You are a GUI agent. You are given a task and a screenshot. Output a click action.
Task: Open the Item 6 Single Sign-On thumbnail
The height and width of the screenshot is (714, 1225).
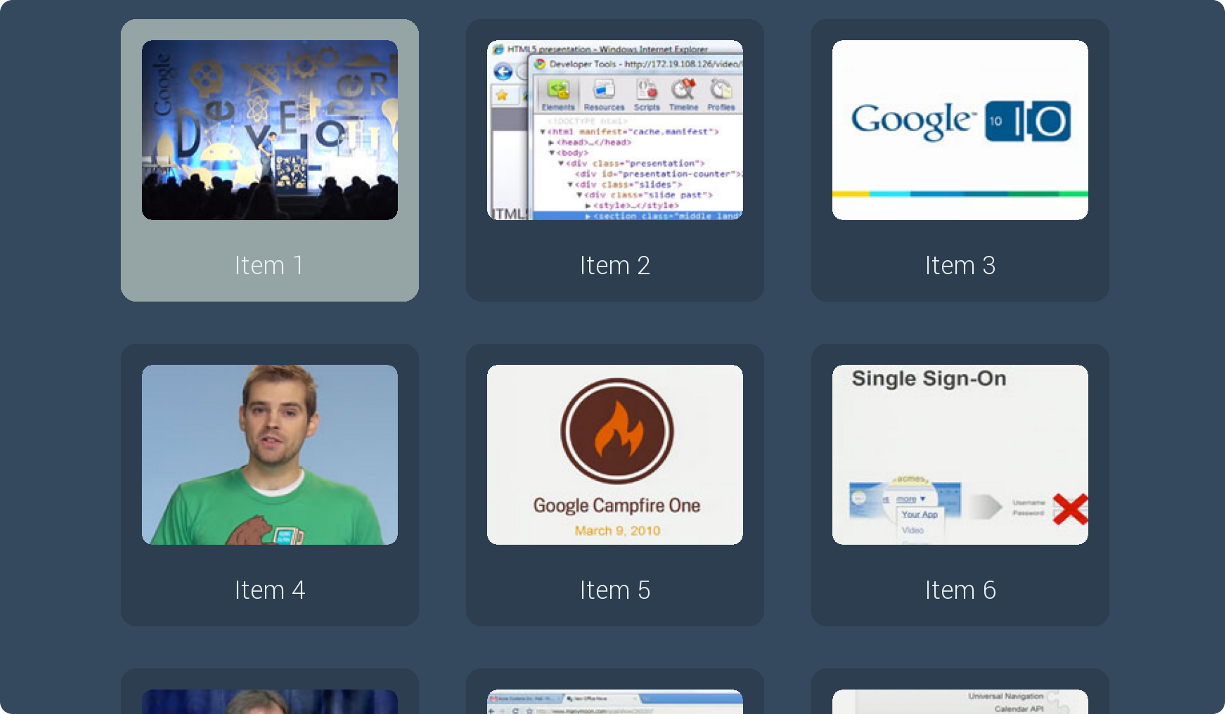point(960,455)
